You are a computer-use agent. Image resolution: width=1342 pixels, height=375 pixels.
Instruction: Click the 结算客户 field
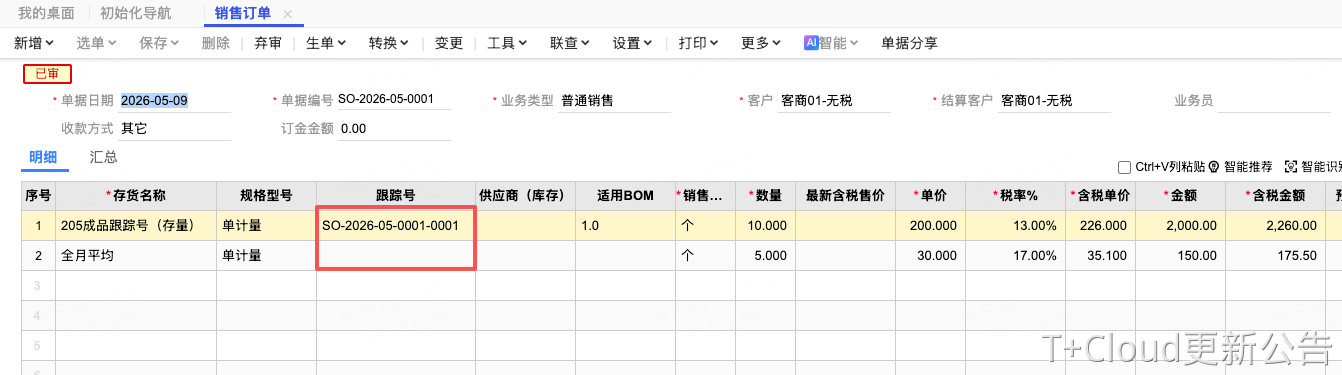click(x=1054, y=101)
